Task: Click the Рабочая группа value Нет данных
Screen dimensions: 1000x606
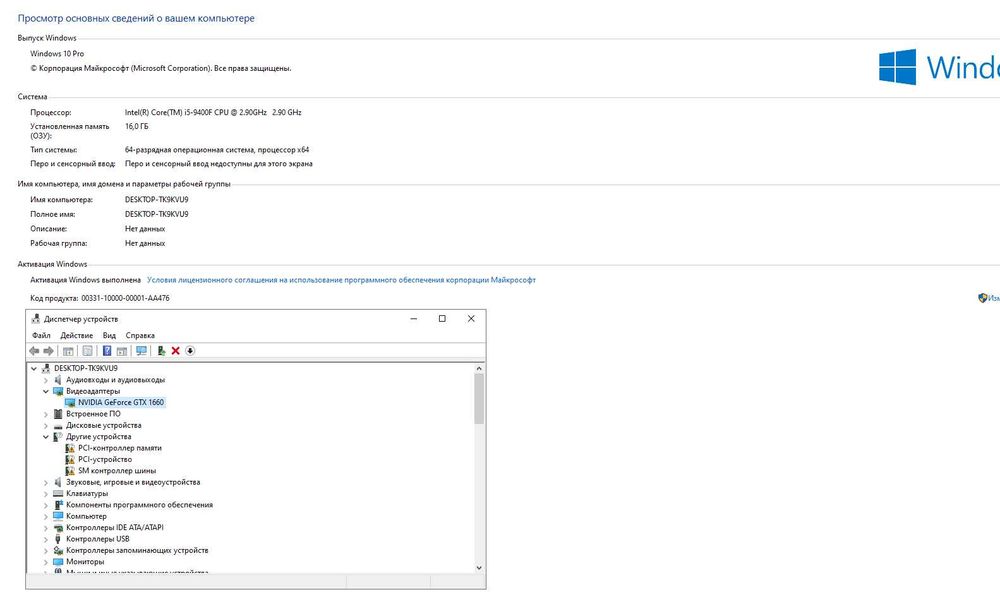Action: click(145, 244)
